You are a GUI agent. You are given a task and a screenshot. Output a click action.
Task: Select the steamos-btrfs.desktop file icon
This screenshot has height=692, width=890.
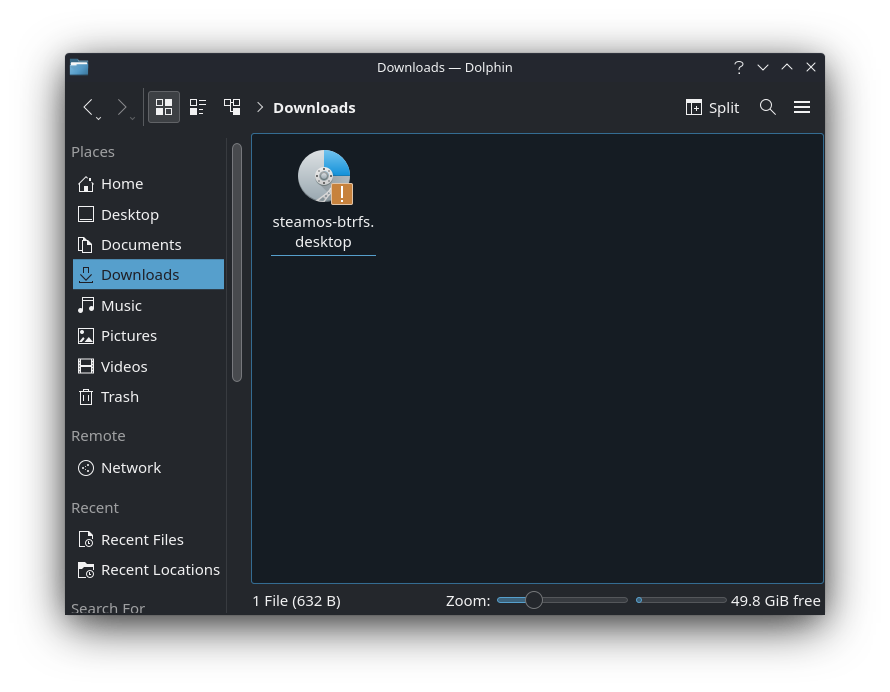(325, 177)
